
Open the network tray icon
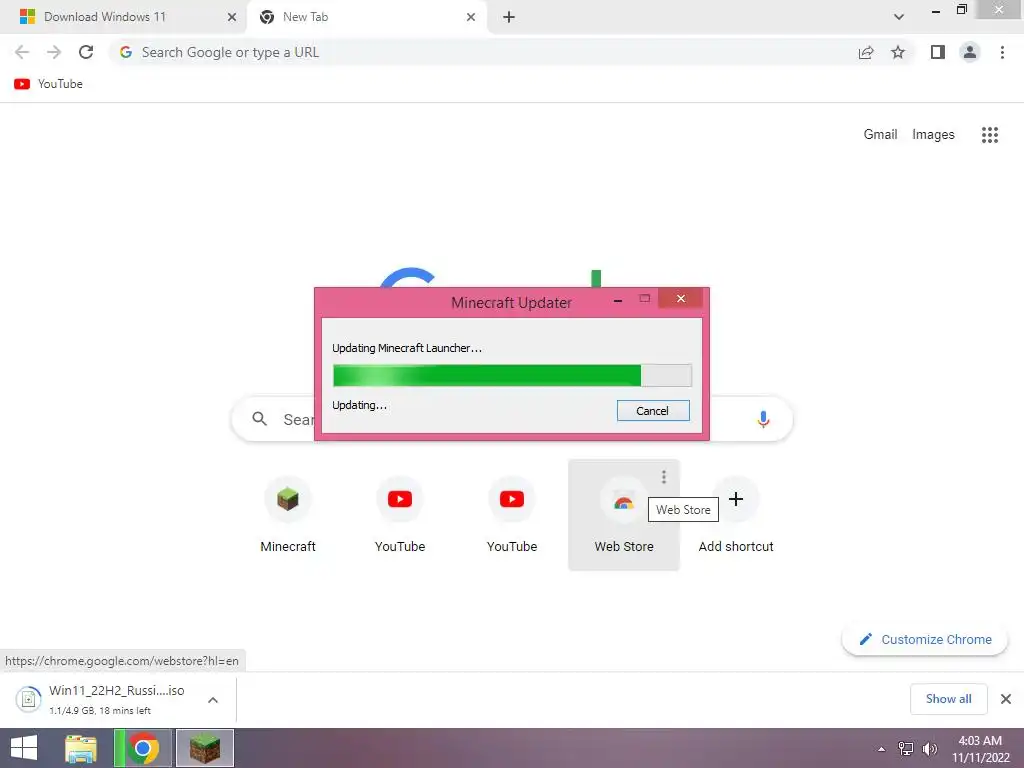click(906, 749)
